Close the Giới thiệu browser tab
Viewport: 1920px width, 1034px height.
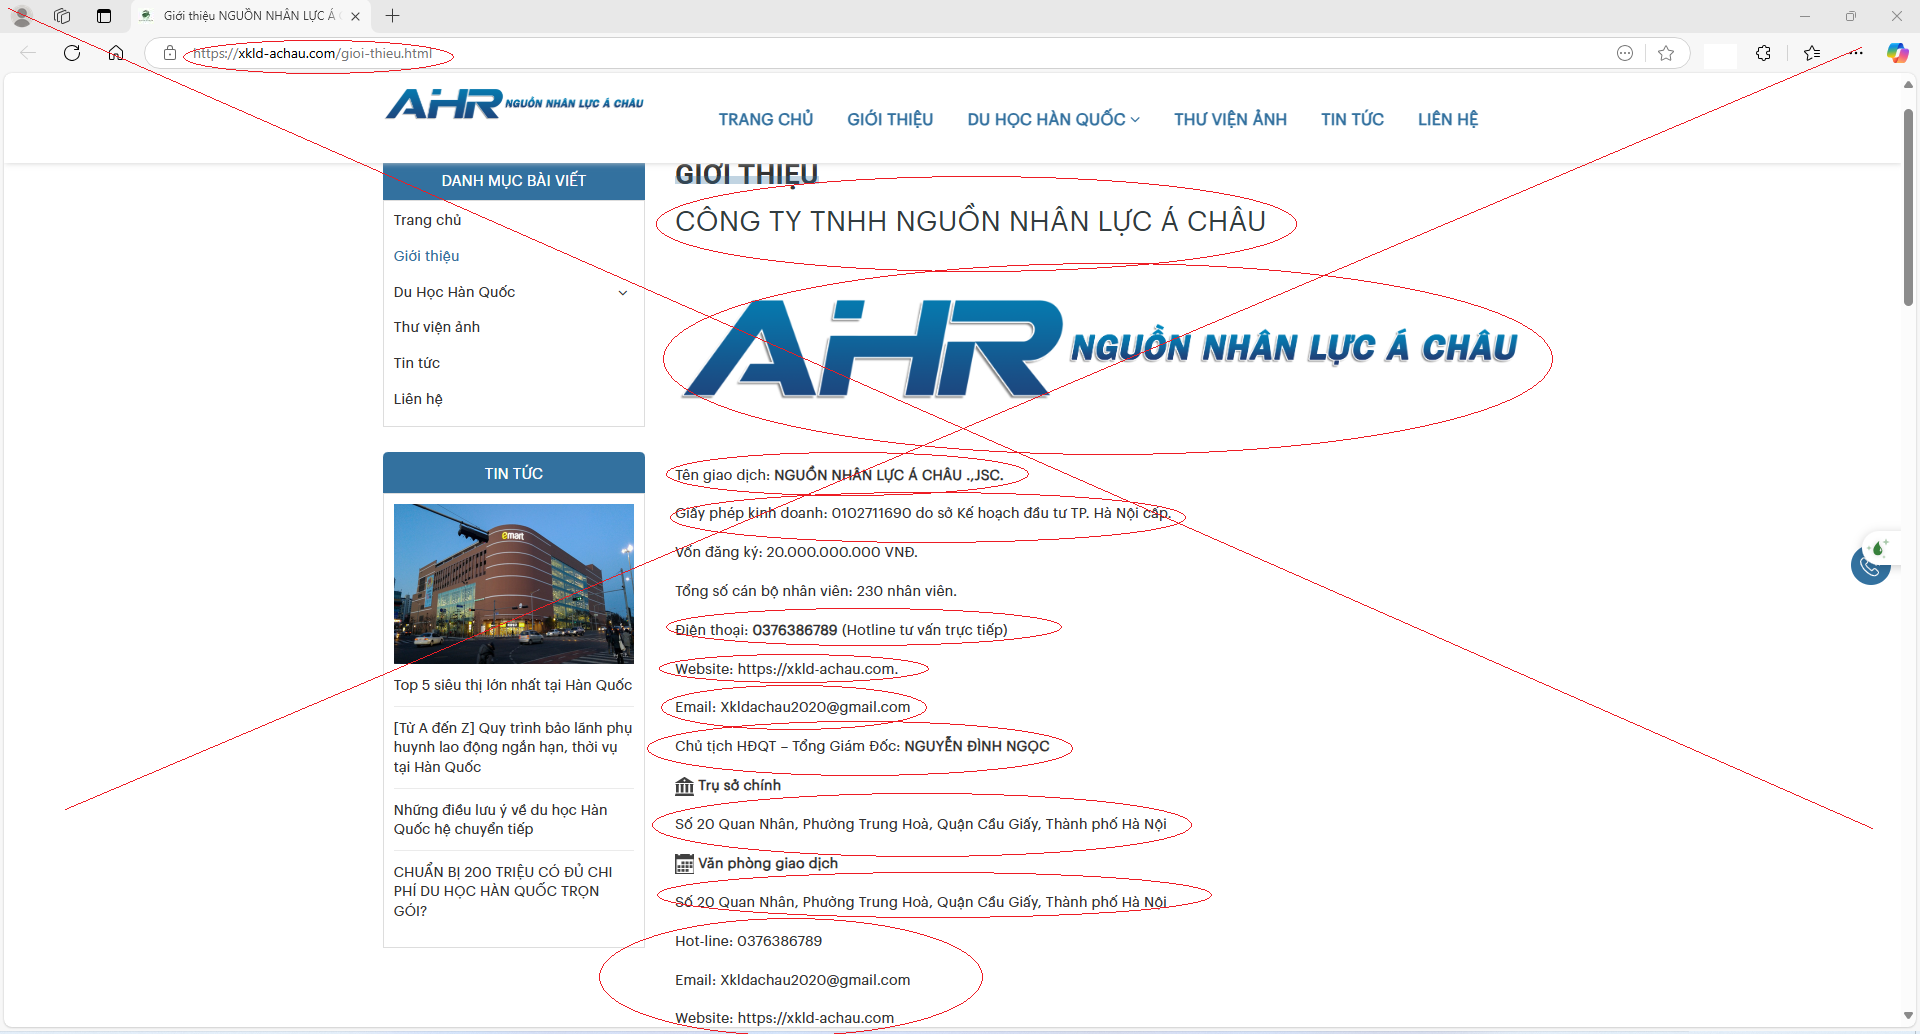(x=355, y=16)
